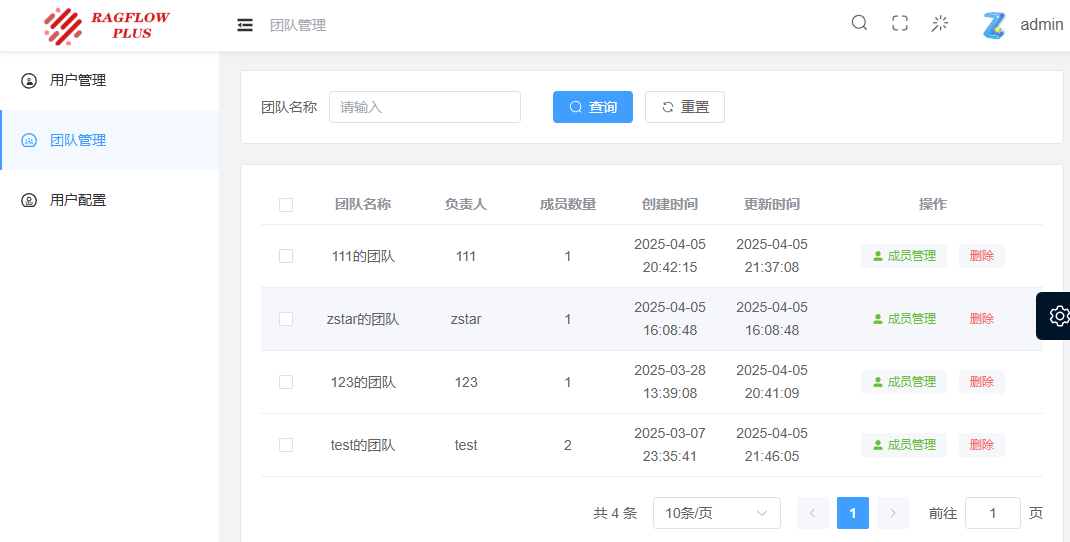Click the 111的团队 name cell
Image resolution: width=1070 pixels, height=542 pixels.
[x=363, y=257]
